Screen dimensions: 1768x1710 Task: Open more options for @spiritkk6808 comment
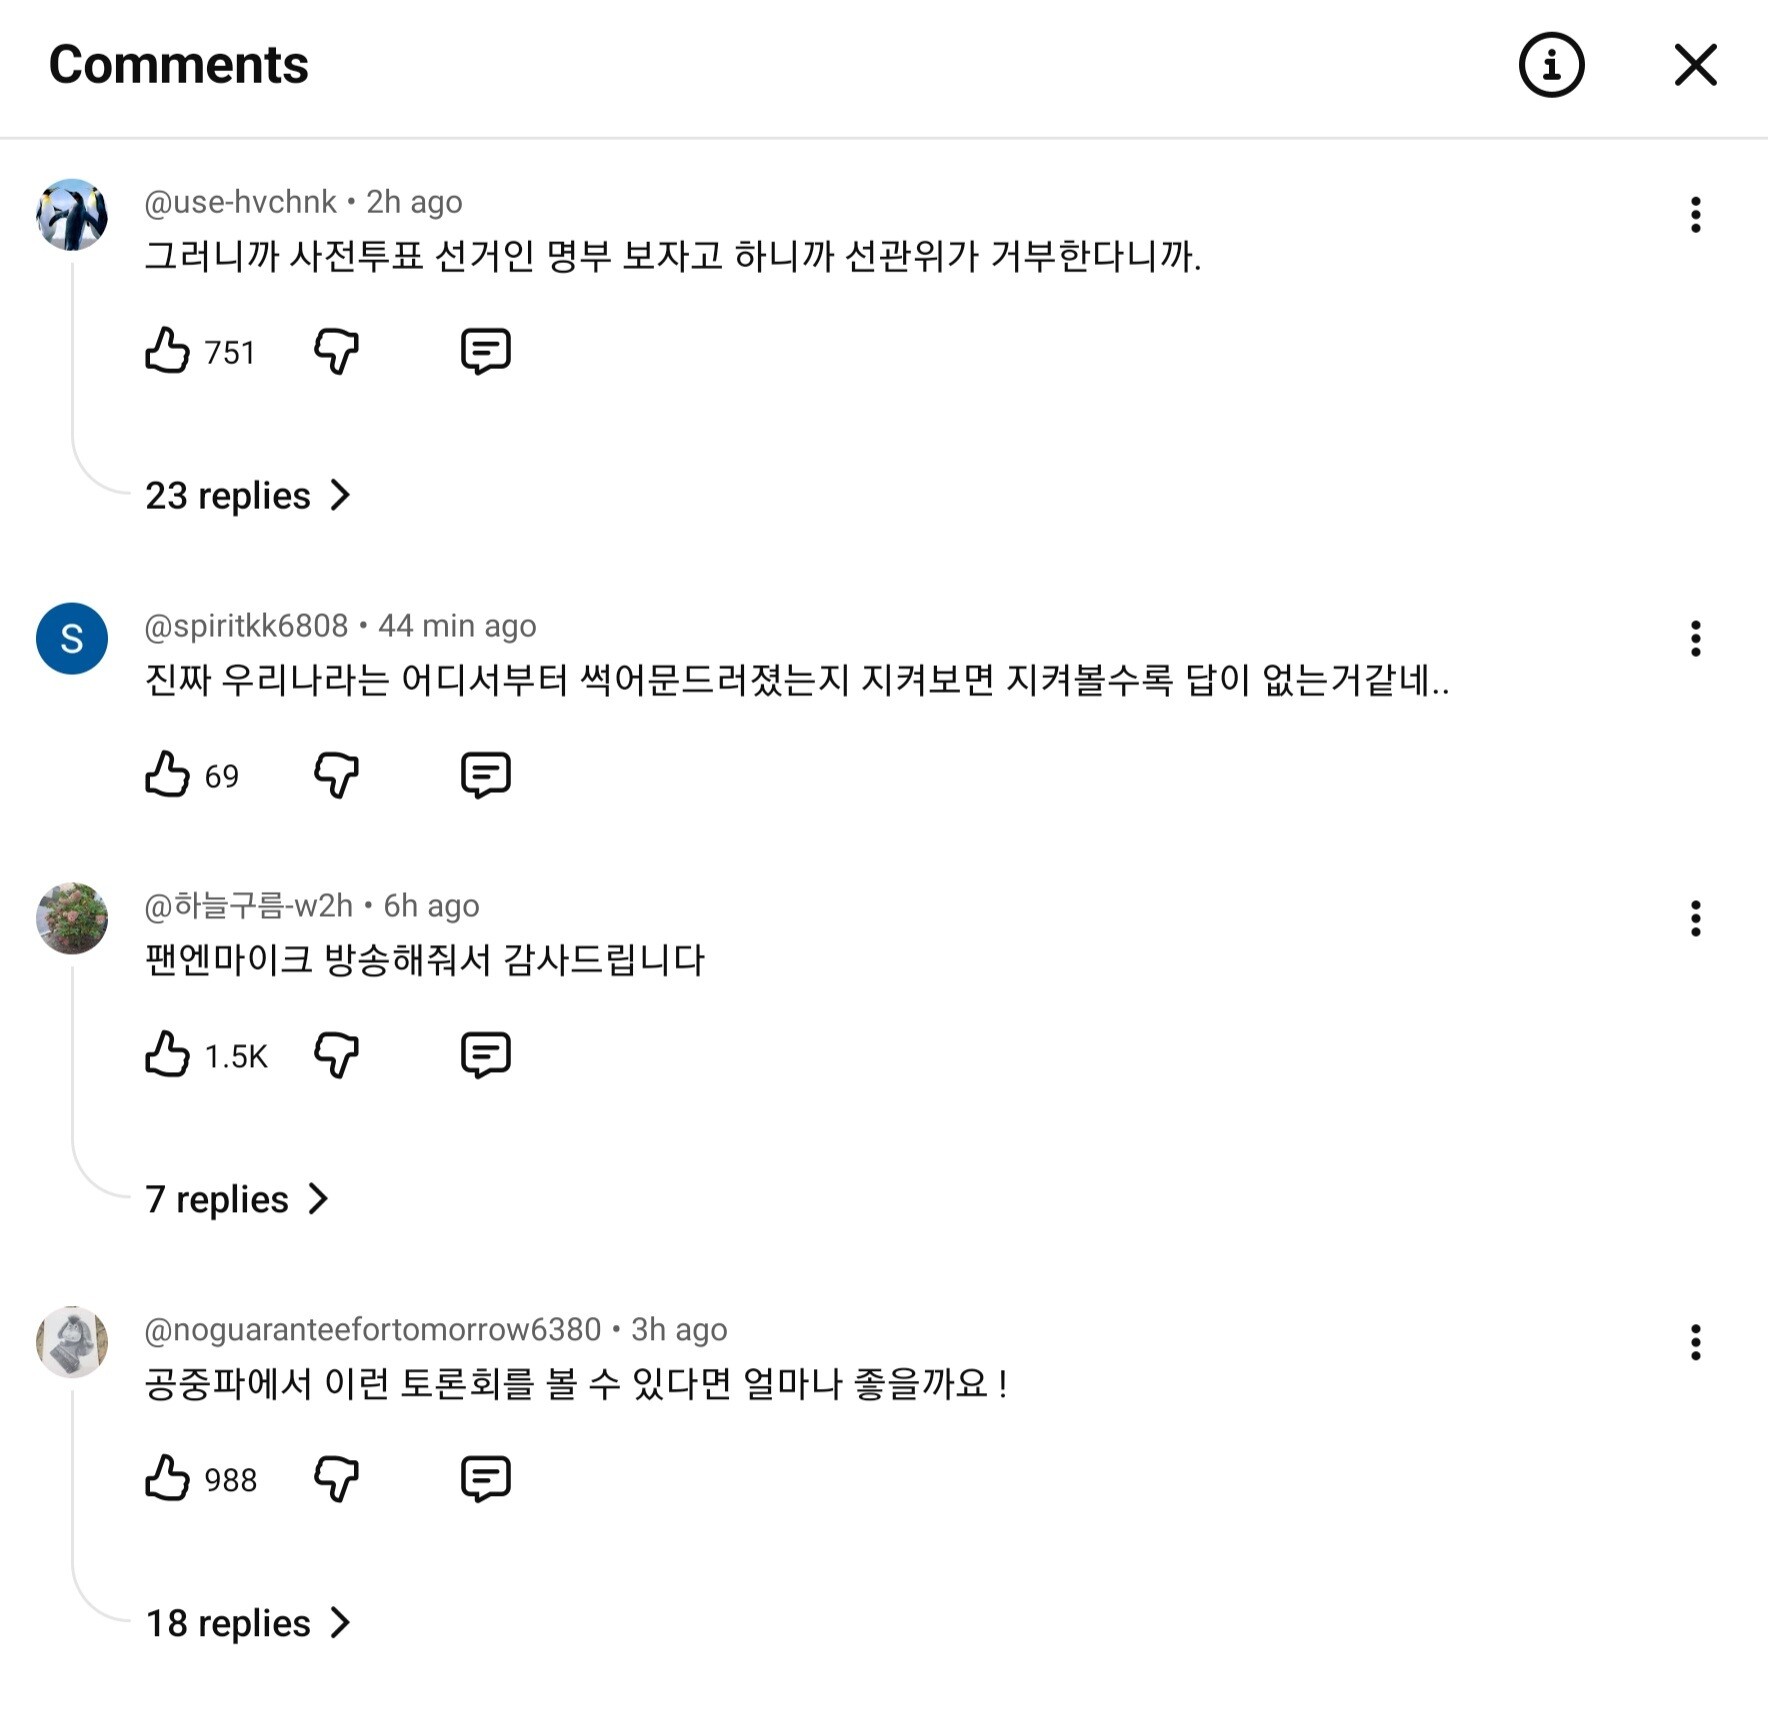(x=1695, y=639)
